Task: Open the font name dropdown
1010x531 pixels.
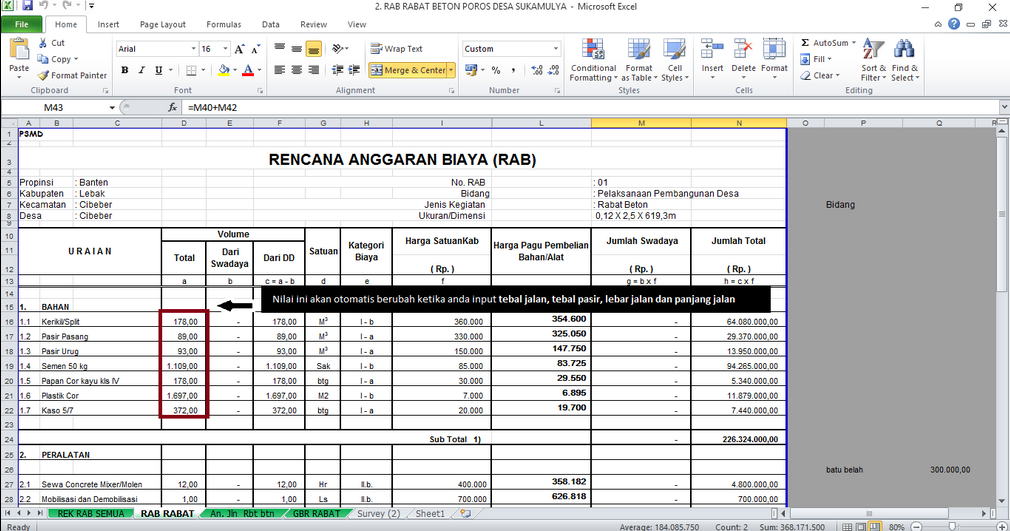Action: point(193,49)
